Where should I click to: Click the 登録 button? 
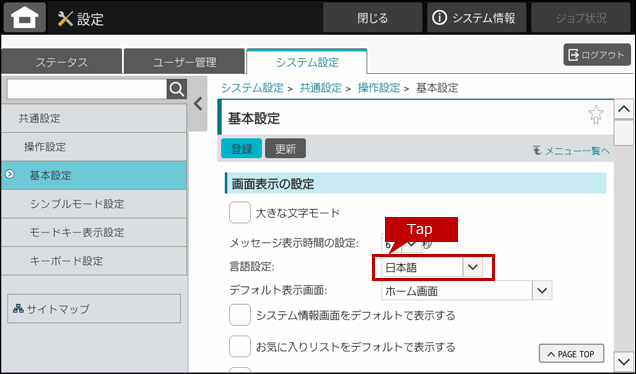(242, 148)
